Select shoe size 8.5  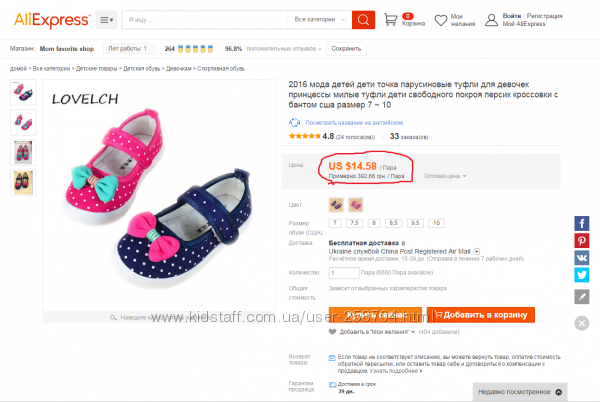point(395,222)
